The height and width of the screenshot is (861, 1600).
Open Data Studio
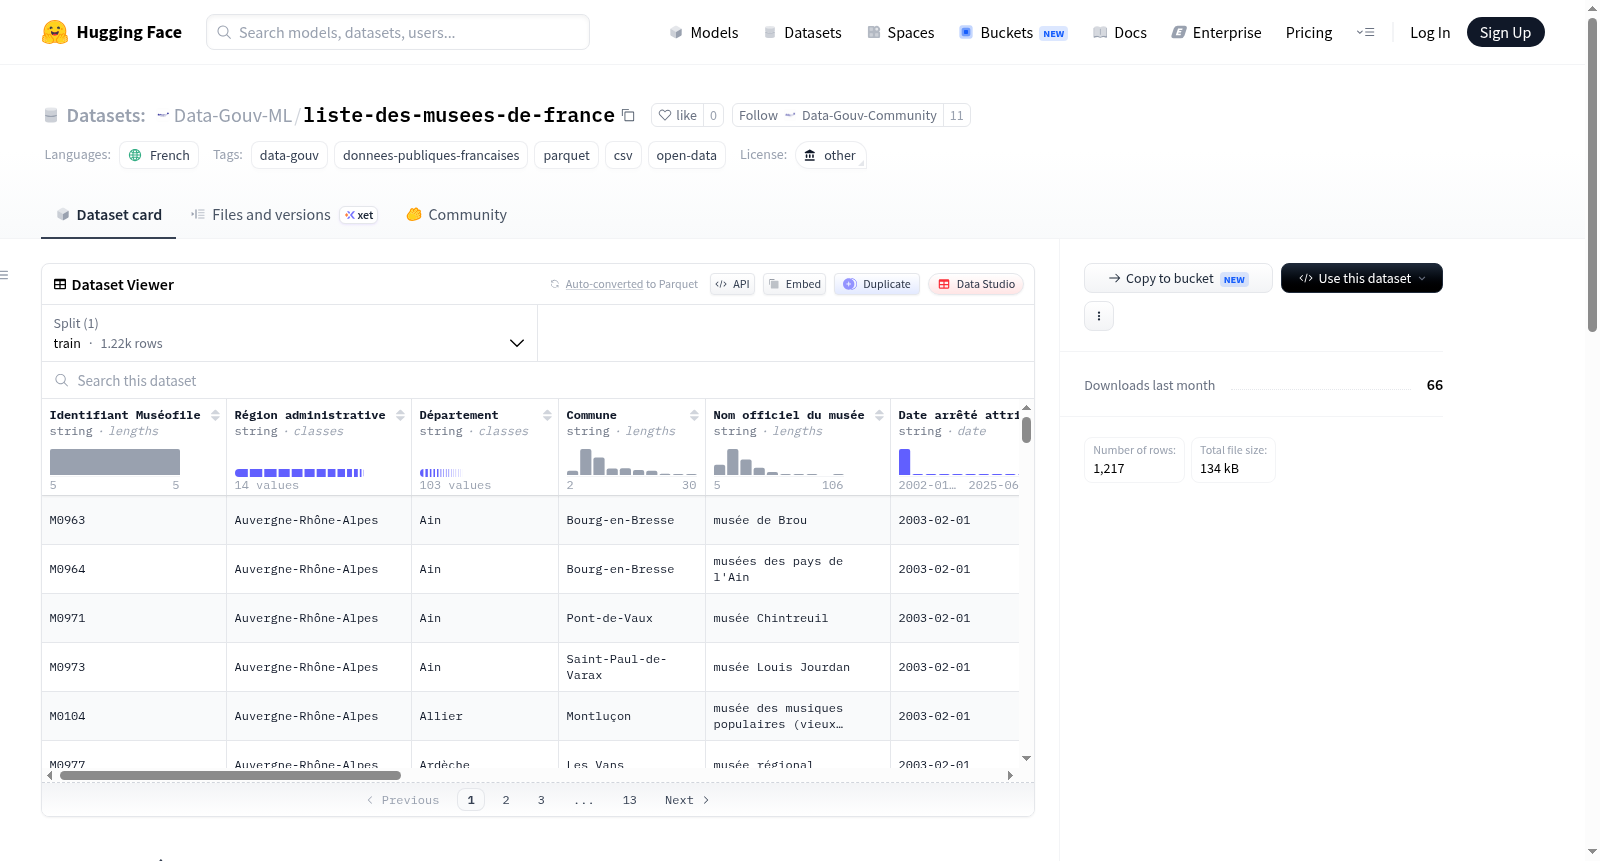click(x=976, y=284)
